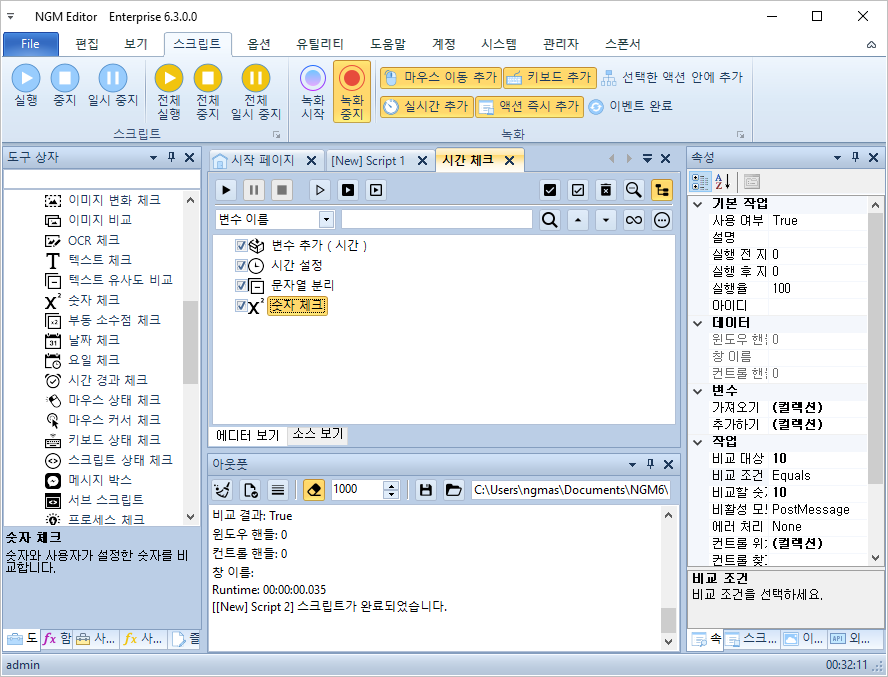Viewport: 888px width, 677px height.
Task: Open the [New] Script 1 tab
Action: [x=368, y=161]
